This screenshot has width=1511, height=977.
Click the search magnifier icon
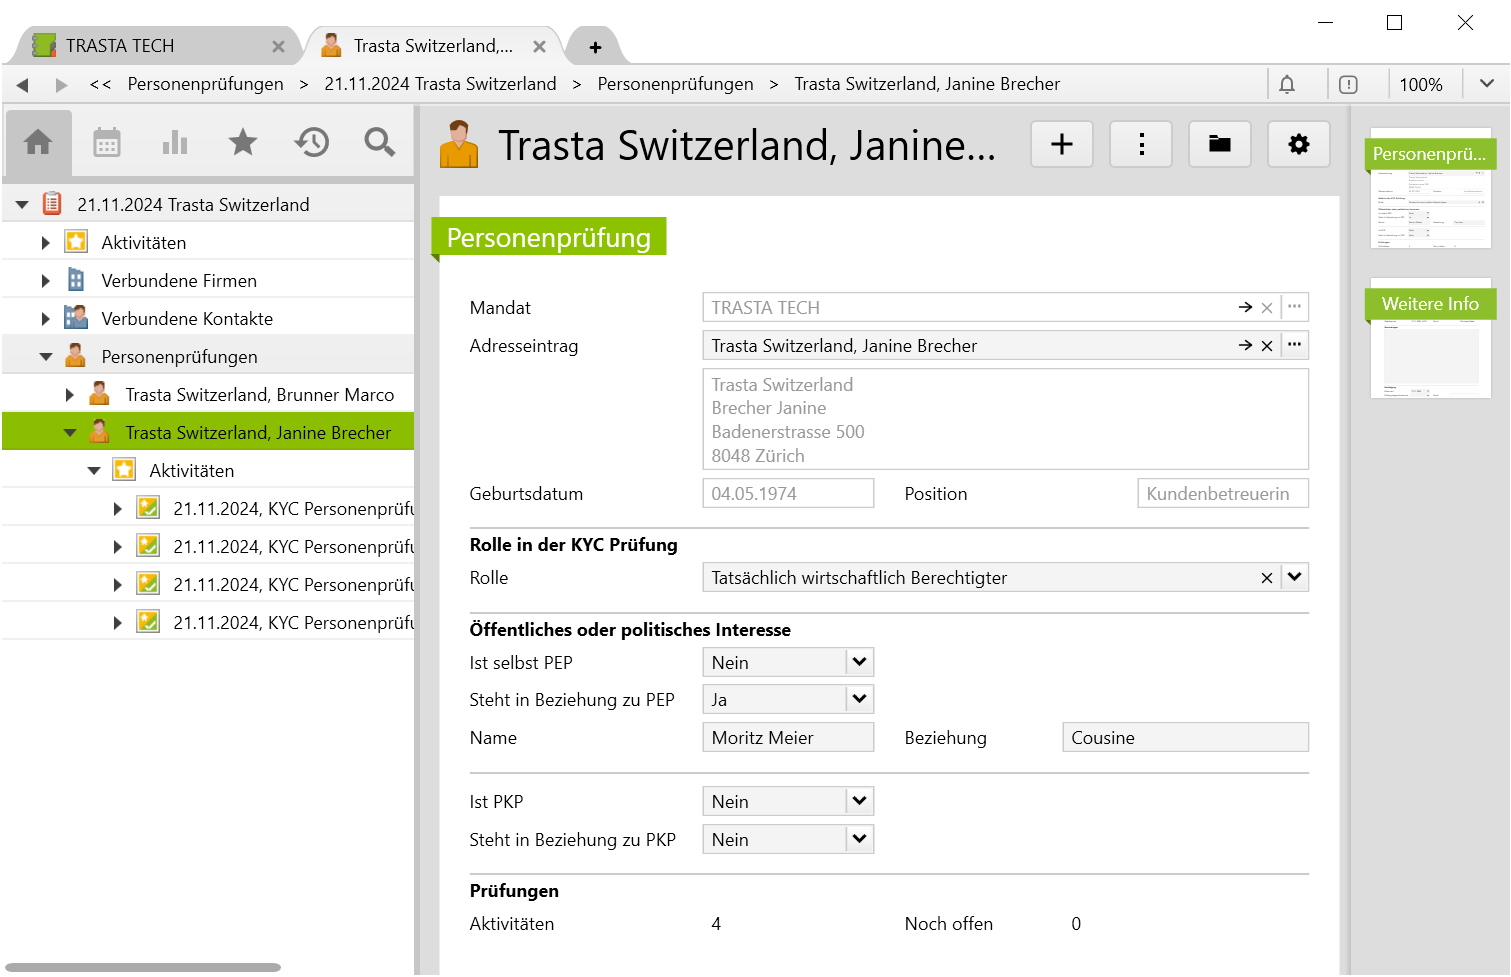(x=379, y=143)
